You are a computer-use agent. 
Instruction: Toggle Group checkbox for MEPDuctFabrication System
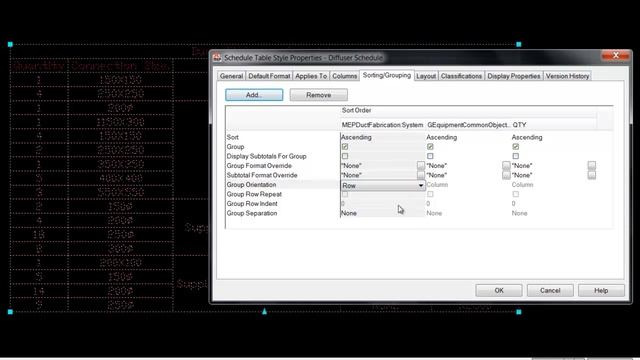point(345,147)
